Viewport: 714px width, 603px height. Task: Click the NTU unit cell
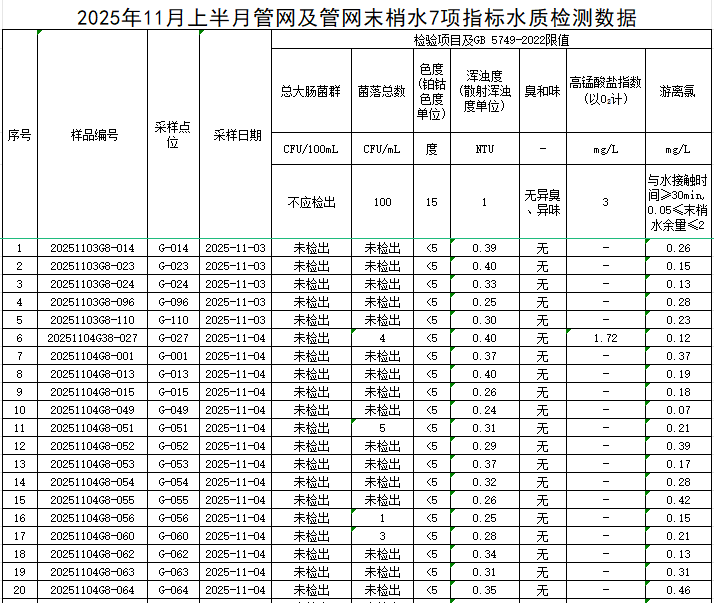[x=484, y=149]
